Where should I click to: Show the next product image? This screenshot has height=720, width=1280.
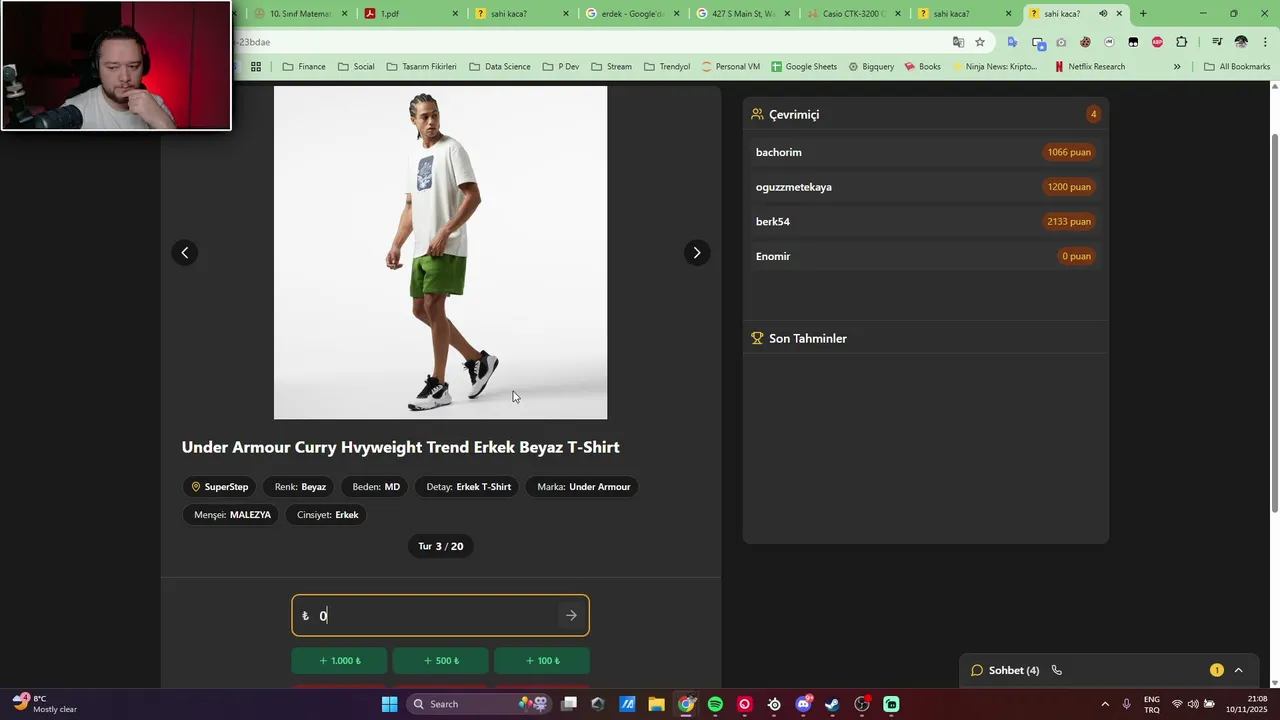pos(697,253)
